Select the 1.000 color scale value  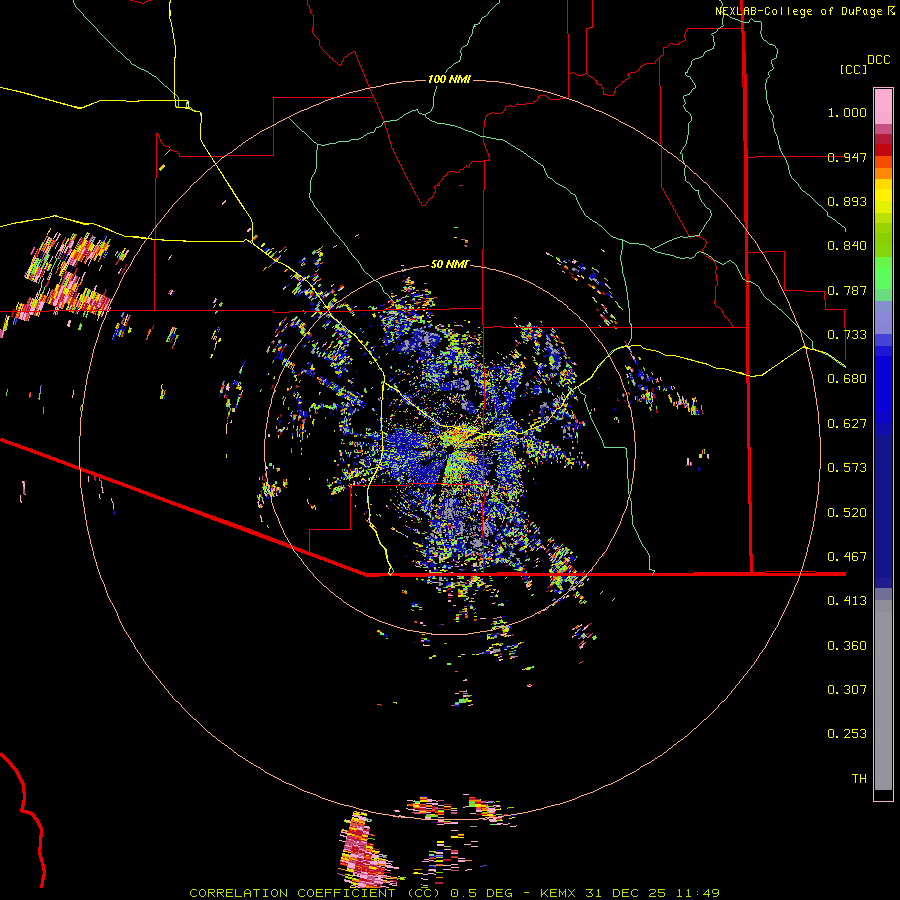pyautogui.click(x=847, y=112)
